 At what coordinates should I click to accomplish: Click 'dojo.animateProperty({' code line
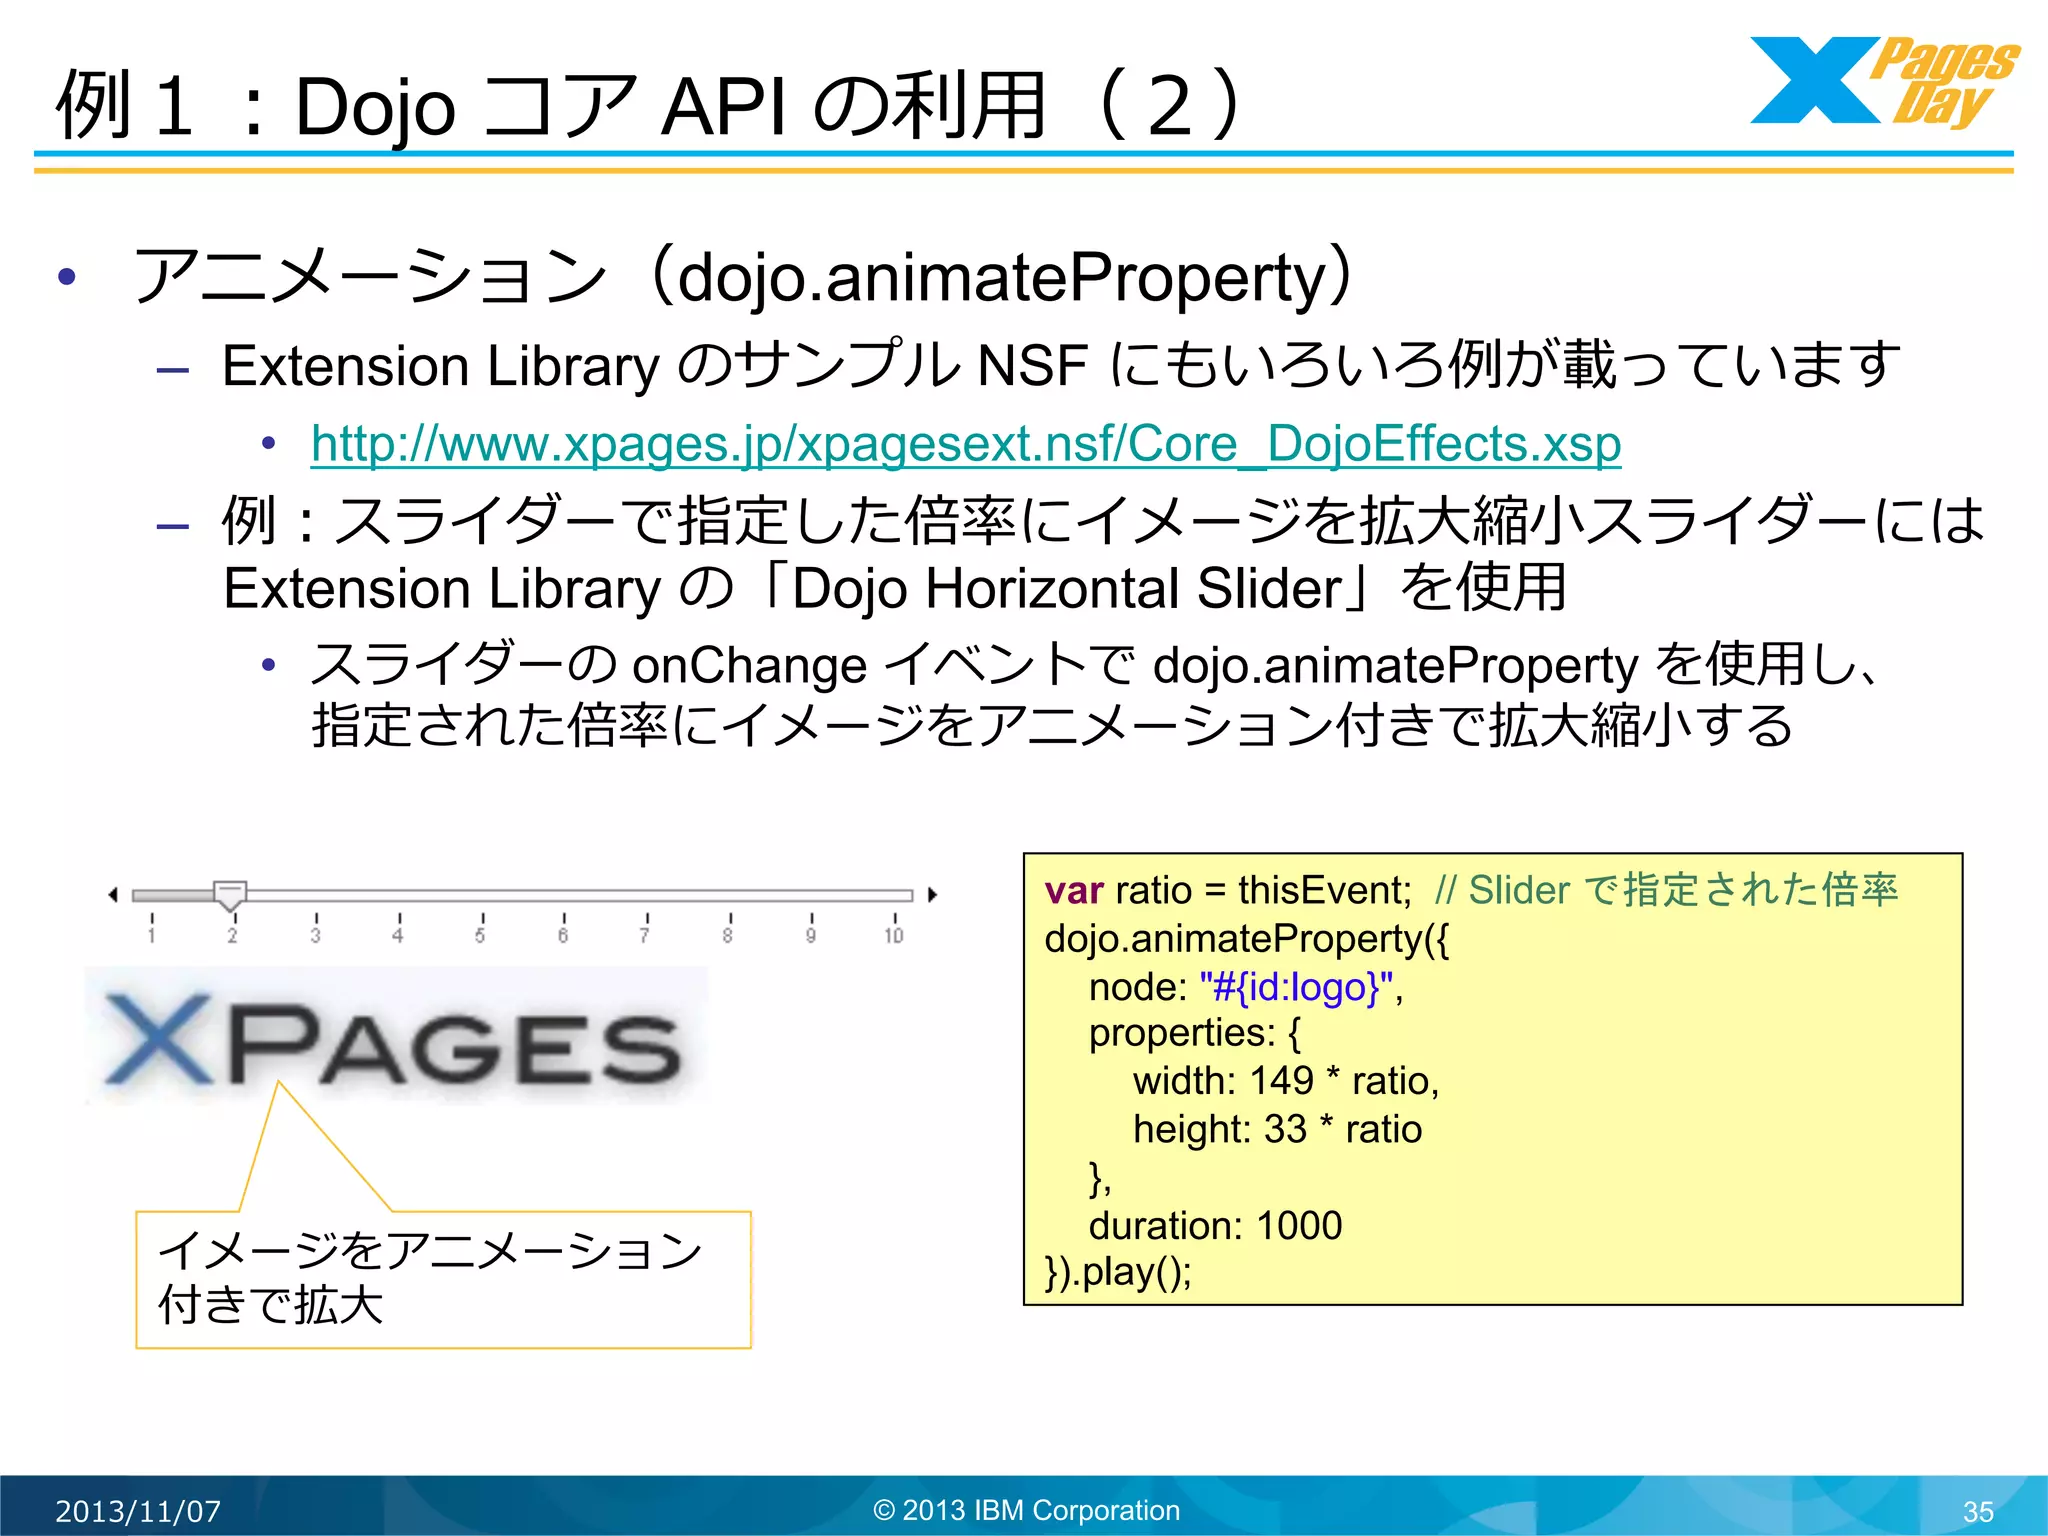click(x=1246, y=939)
